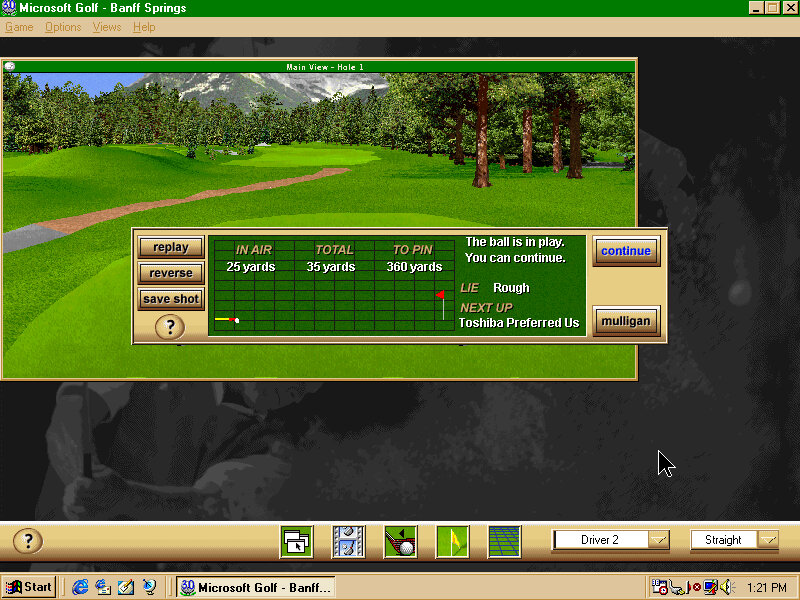
Task: Click the volume speaker tray icon
Action: point(727,587)
